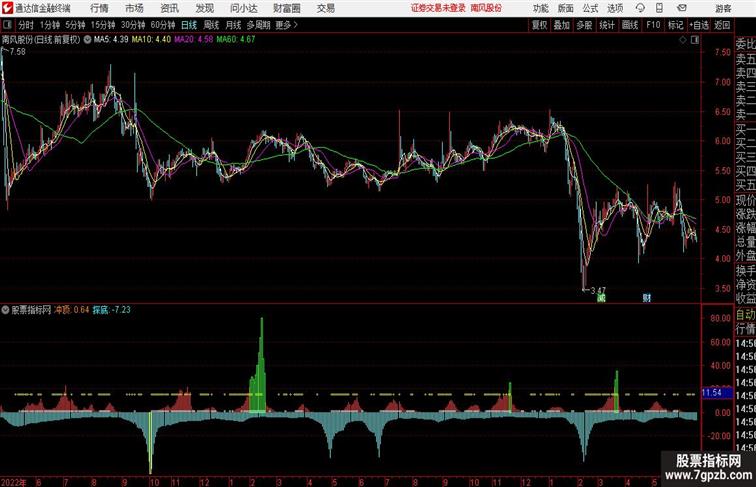
Task: Switch to 周线 period tab
Action: pos(211,25)
